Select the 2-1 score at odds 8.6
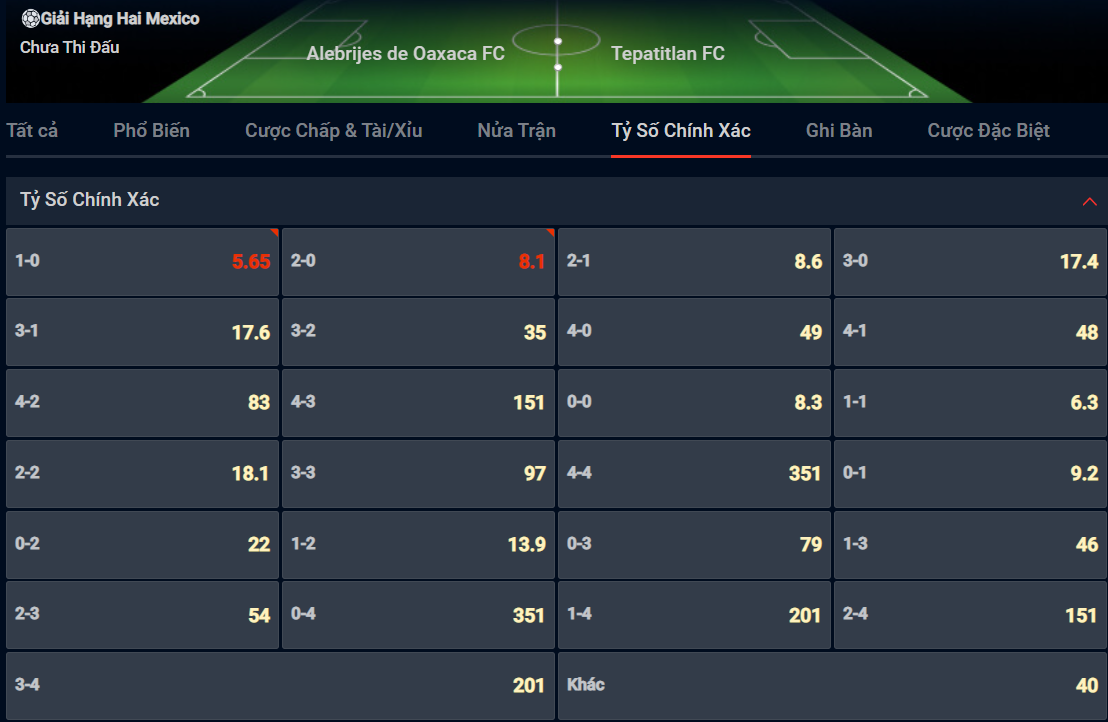 [694, 261]
